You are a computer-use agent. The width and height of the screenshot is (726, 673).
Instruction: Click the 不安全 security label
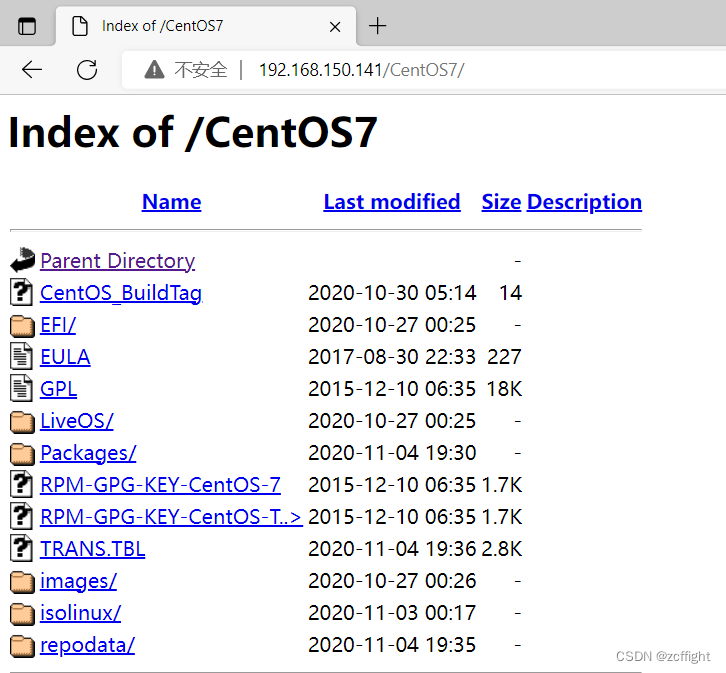(x=200, y=70)
